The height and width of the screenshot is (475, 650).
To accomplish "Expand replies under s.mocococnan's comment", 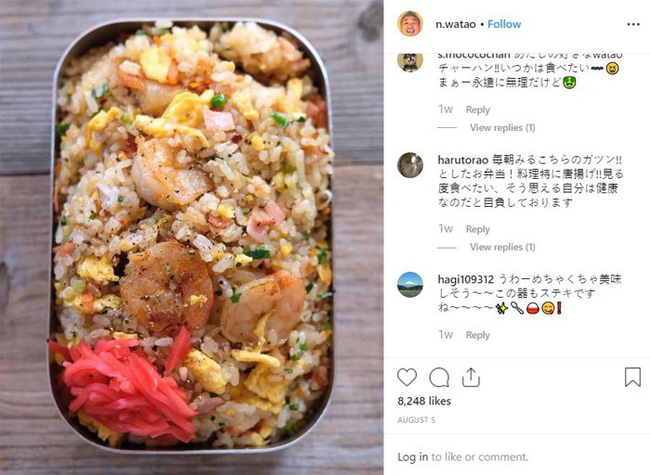I will pyautogui.click(x=502, y=128).
